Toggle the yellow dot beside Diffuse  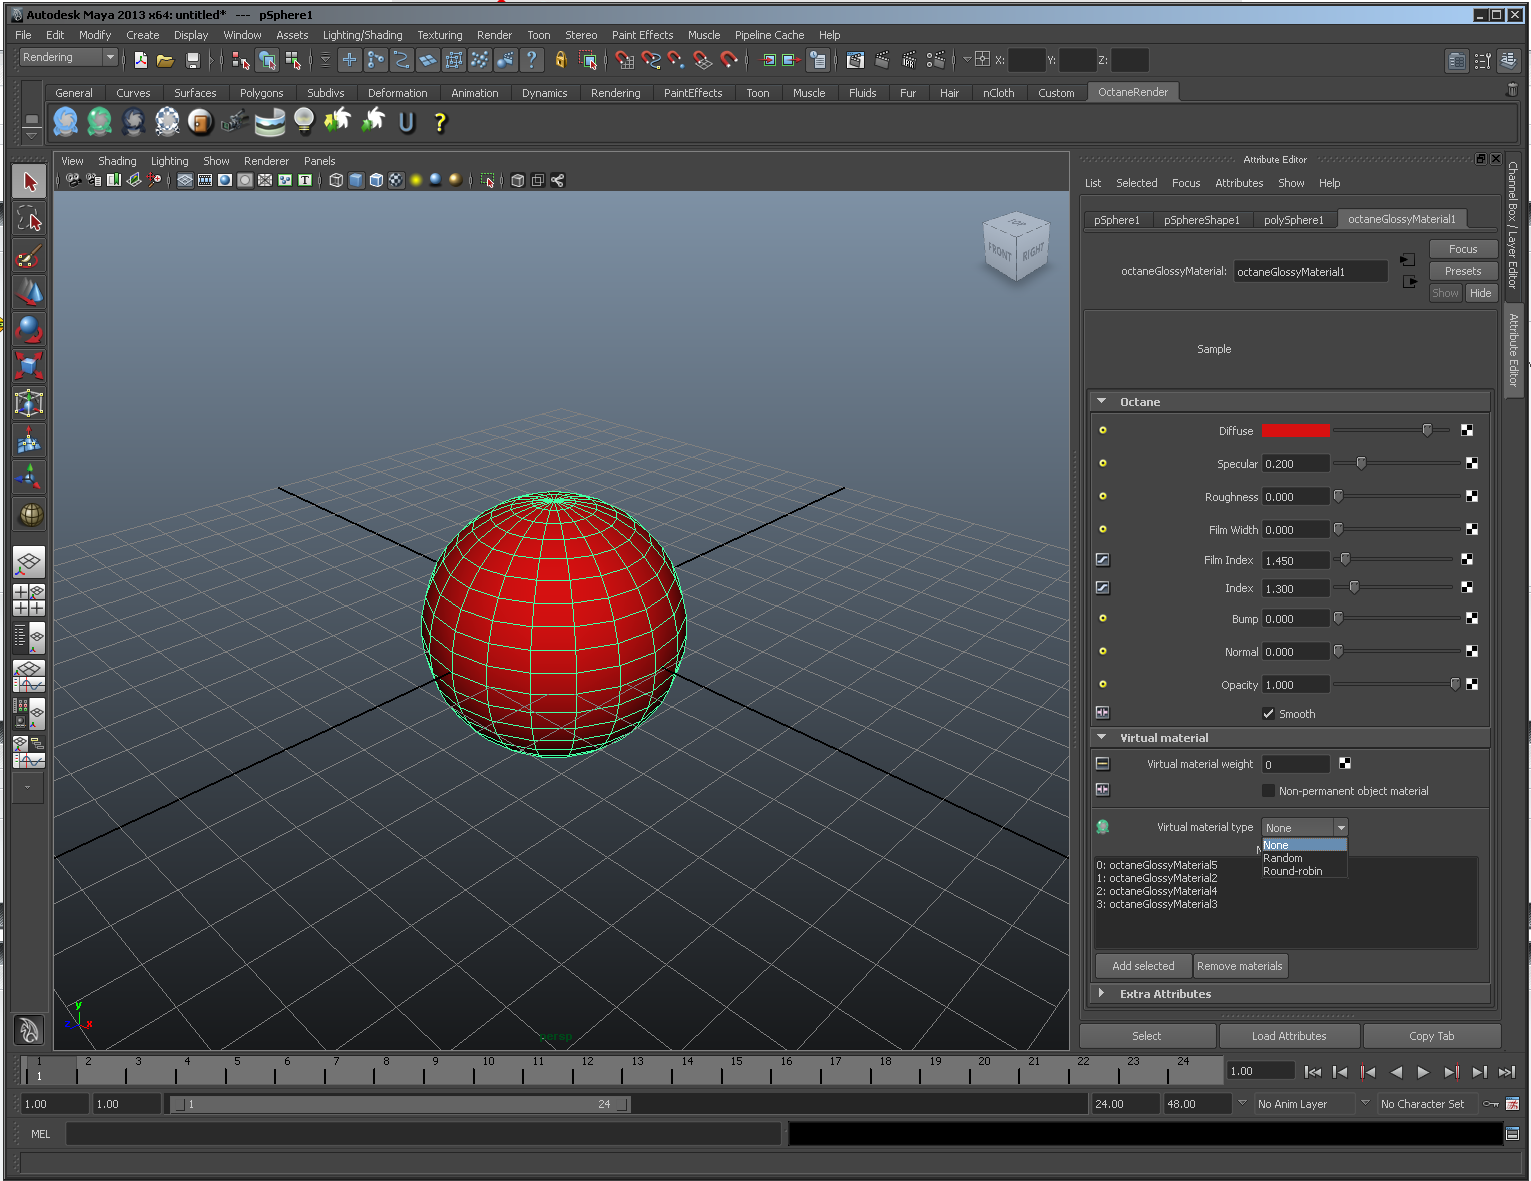point(1103,430)
